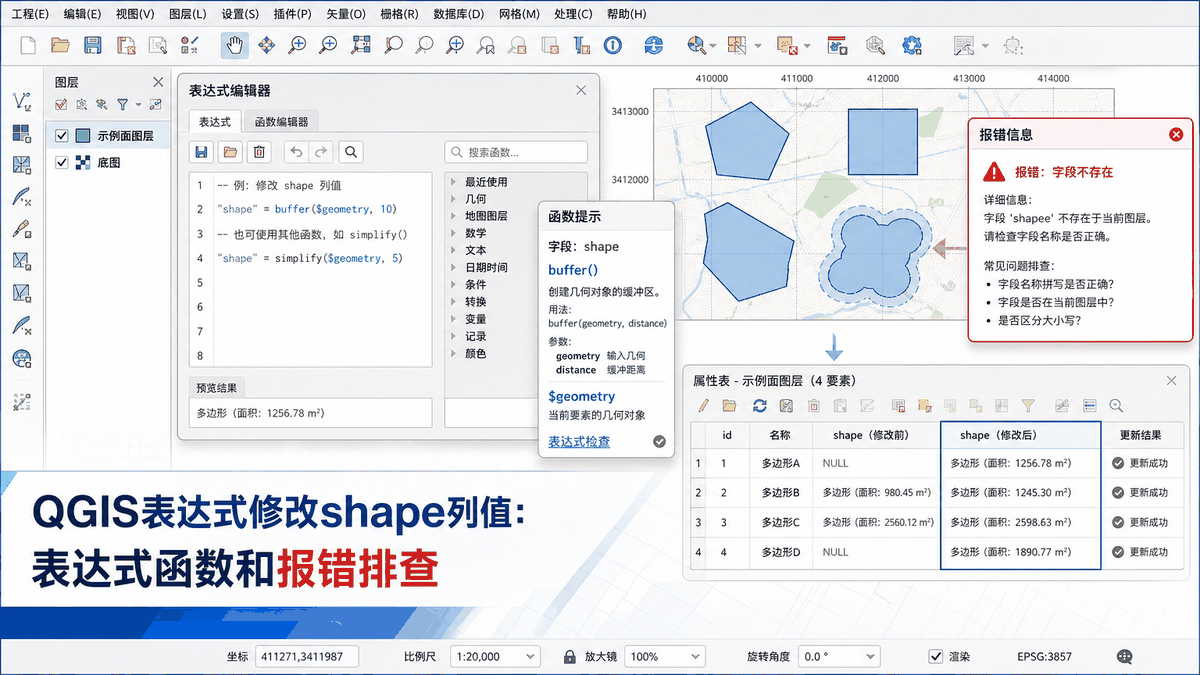The image size is (1200, 675).
Task: Click the 示例面图层 layer color symbol swatch
Action: [x=84, y=136]
